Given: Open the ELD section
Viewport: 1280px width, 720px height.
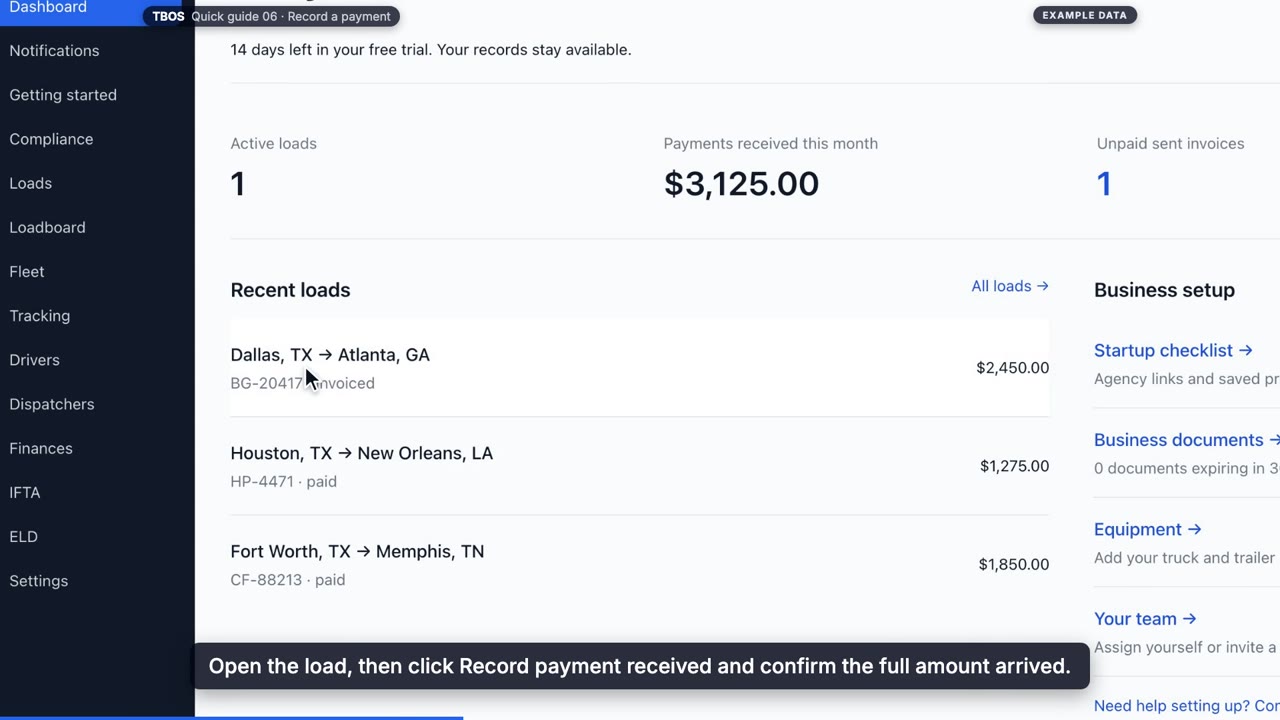Looking at the screenshot, I should pyautogui.click(x=23, y=536).
